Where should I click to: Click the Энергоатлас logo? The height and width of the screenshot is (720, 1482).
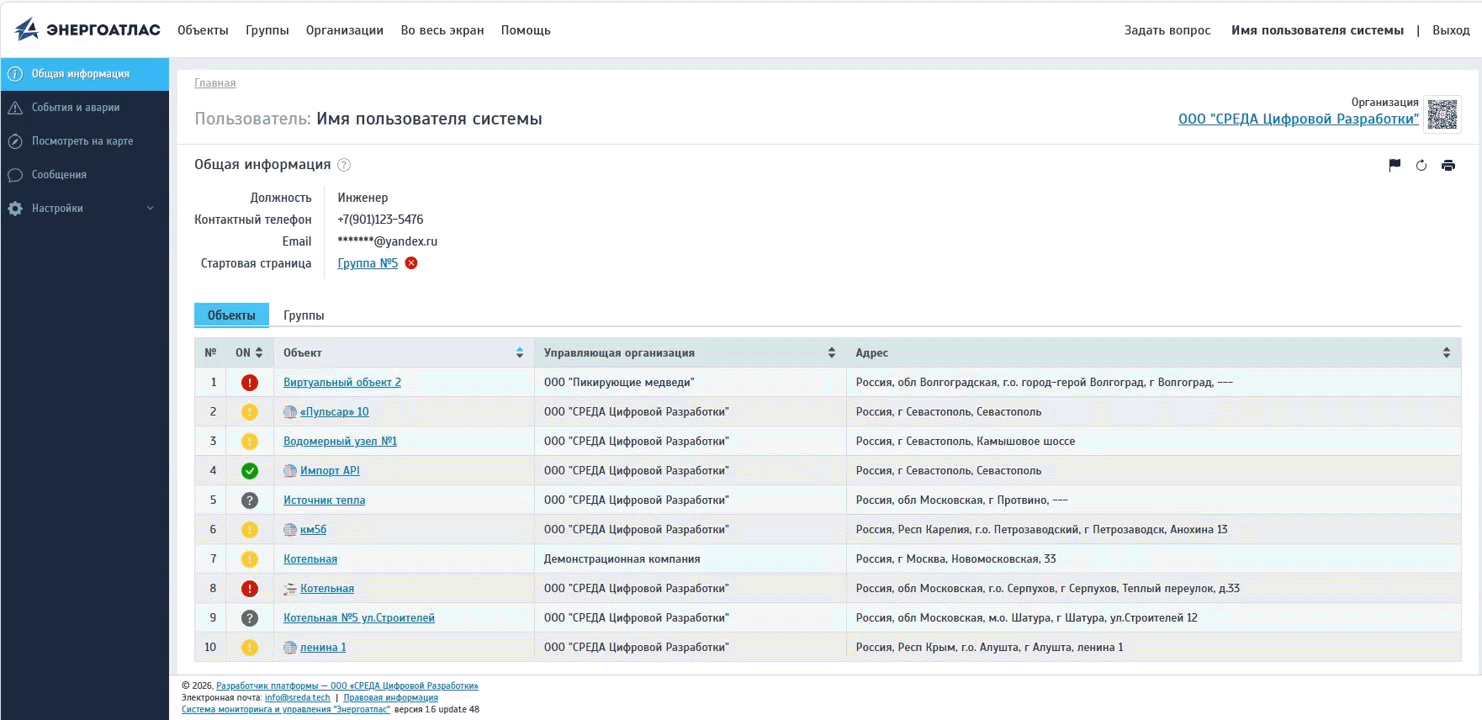(x=88, y=30)
